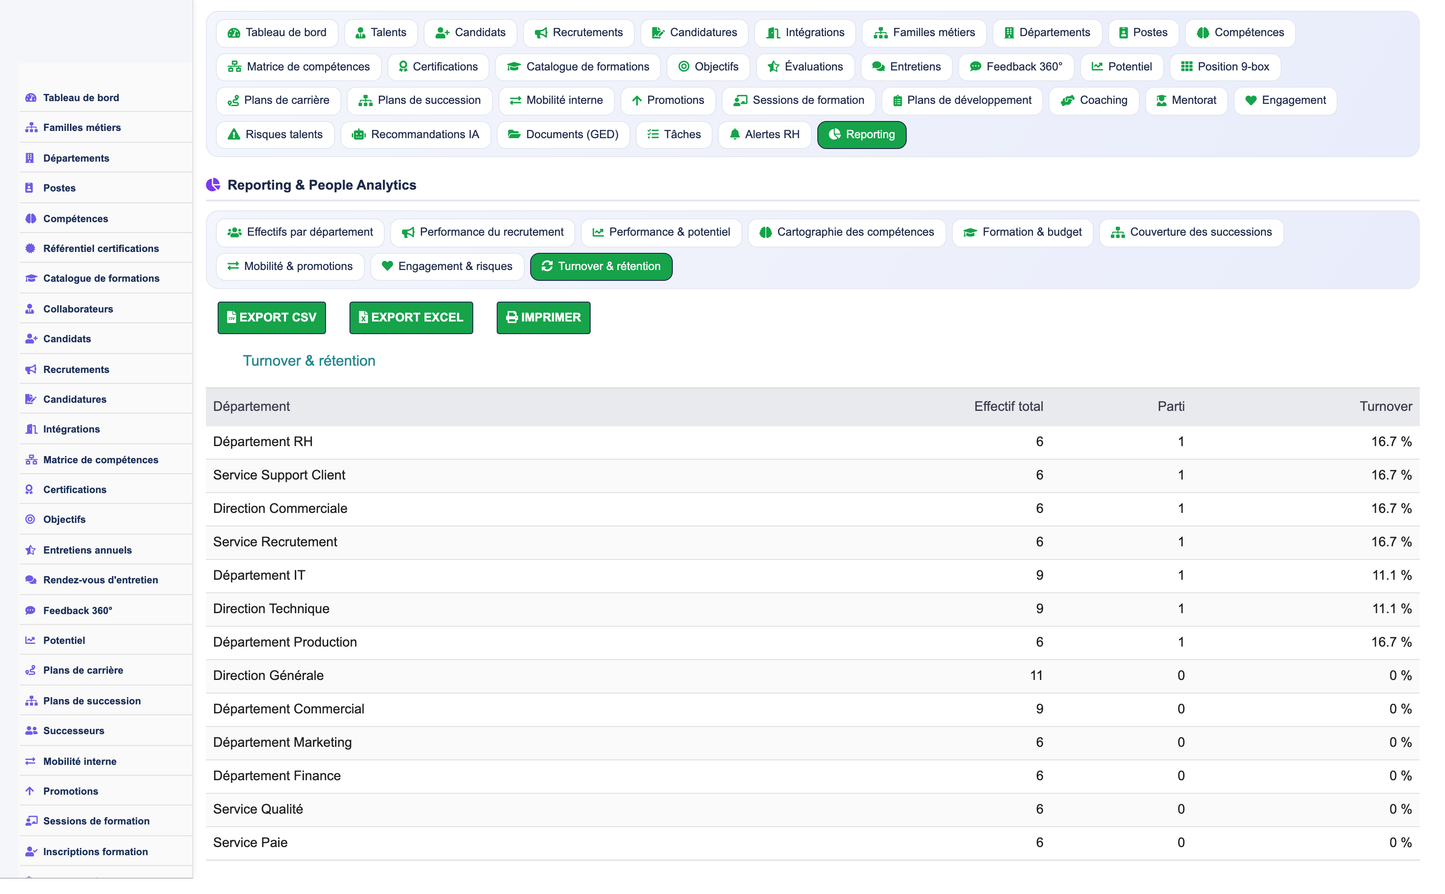The image size is (1445, 894).
Task: Click the Catalogue de formations sidebar icon
Action: tap(31, 279)
